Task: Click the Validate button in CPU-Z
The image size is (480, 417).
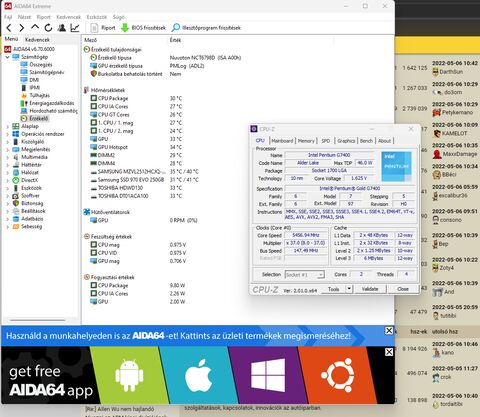Action: [x=370, y=289]
